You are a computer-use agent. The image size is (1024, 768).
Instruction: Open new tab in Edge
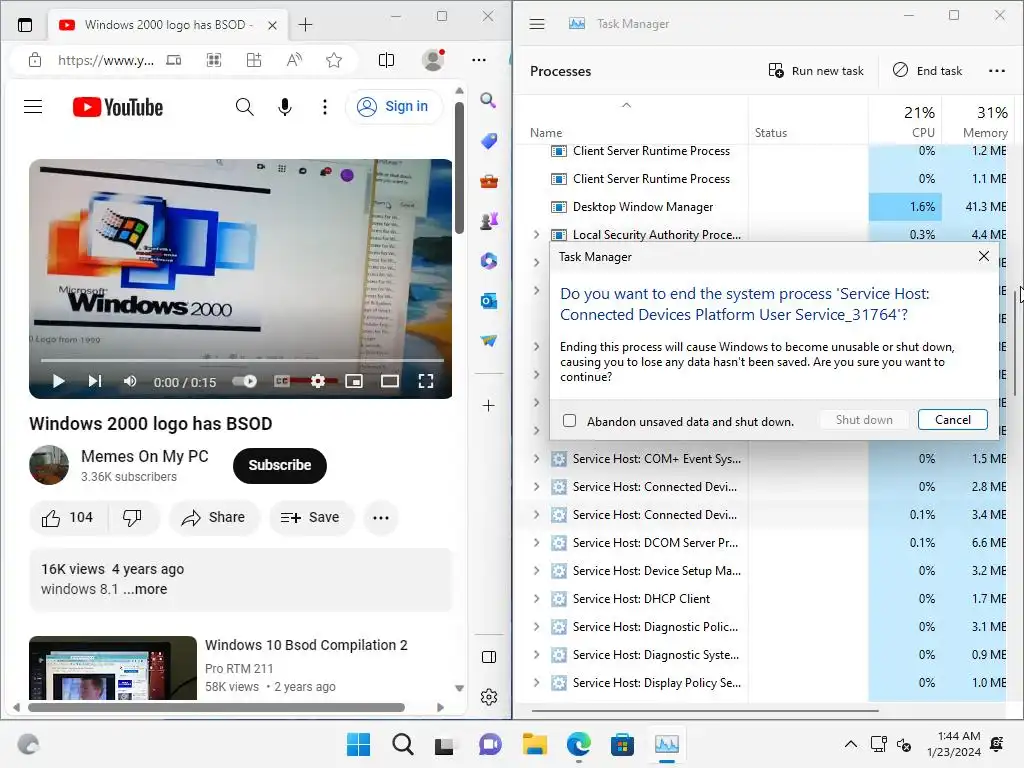point(305,25)
